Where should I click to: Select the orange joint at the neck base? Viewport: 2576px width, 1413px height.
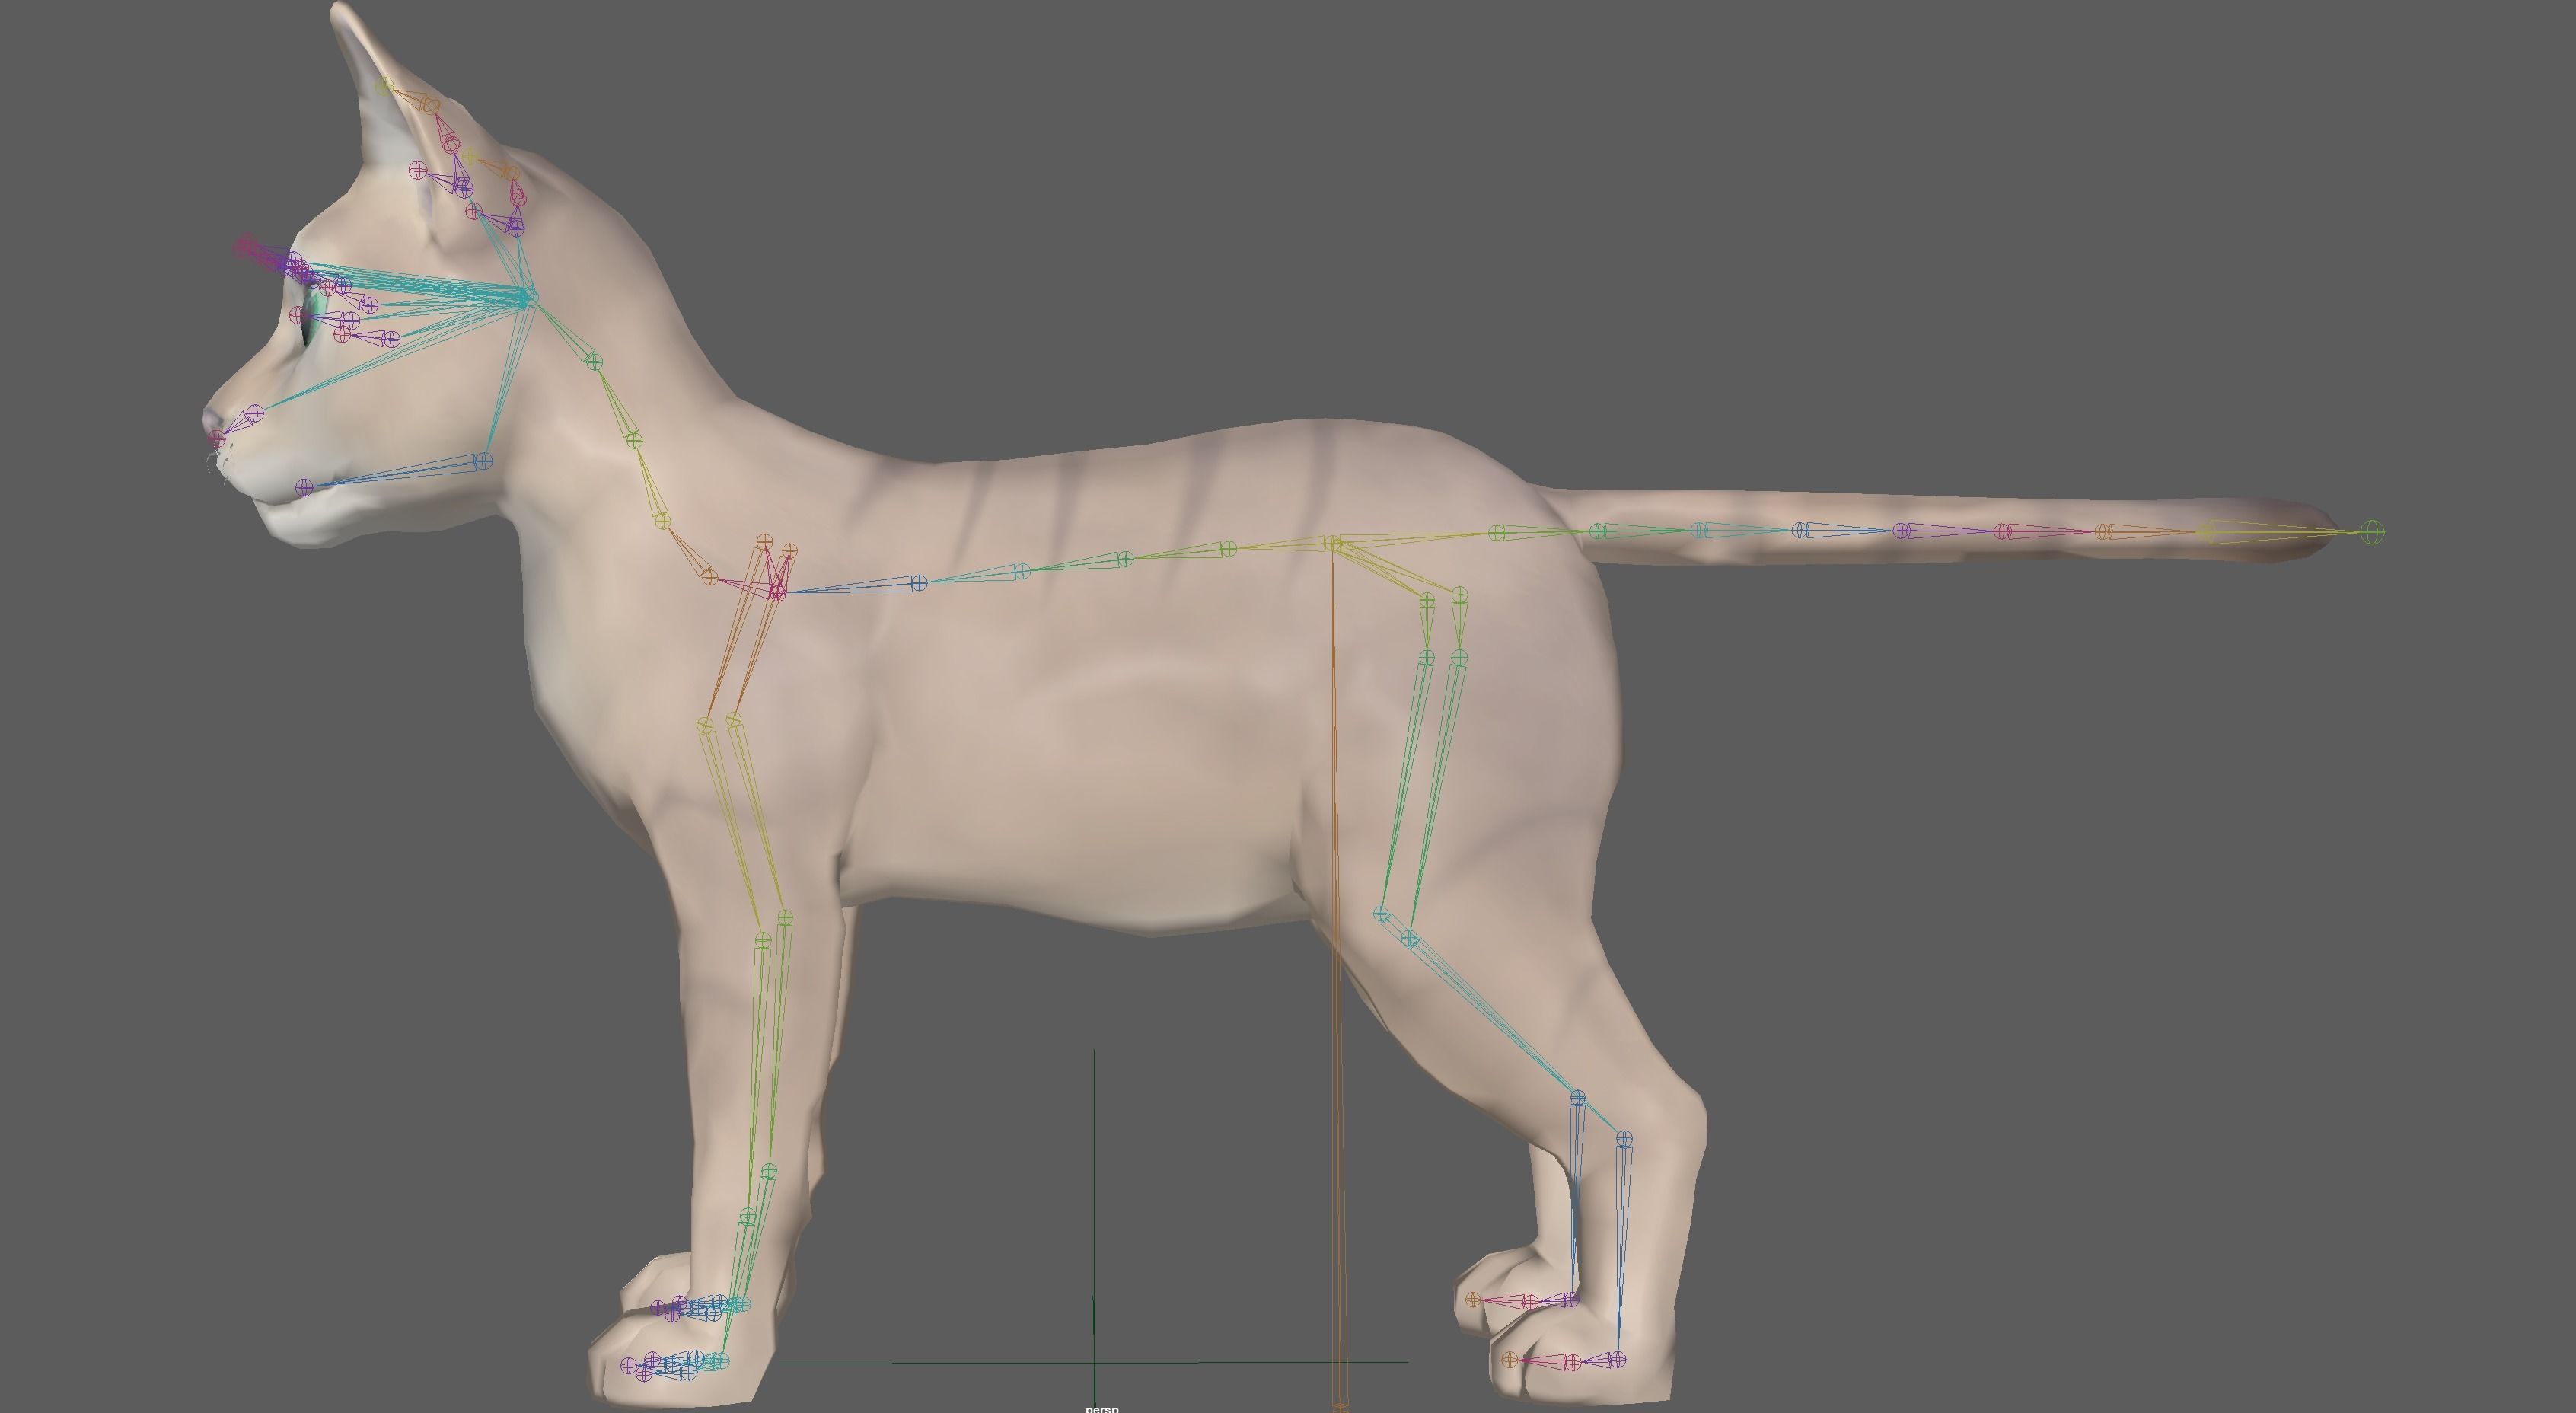[x=709, y=577]
